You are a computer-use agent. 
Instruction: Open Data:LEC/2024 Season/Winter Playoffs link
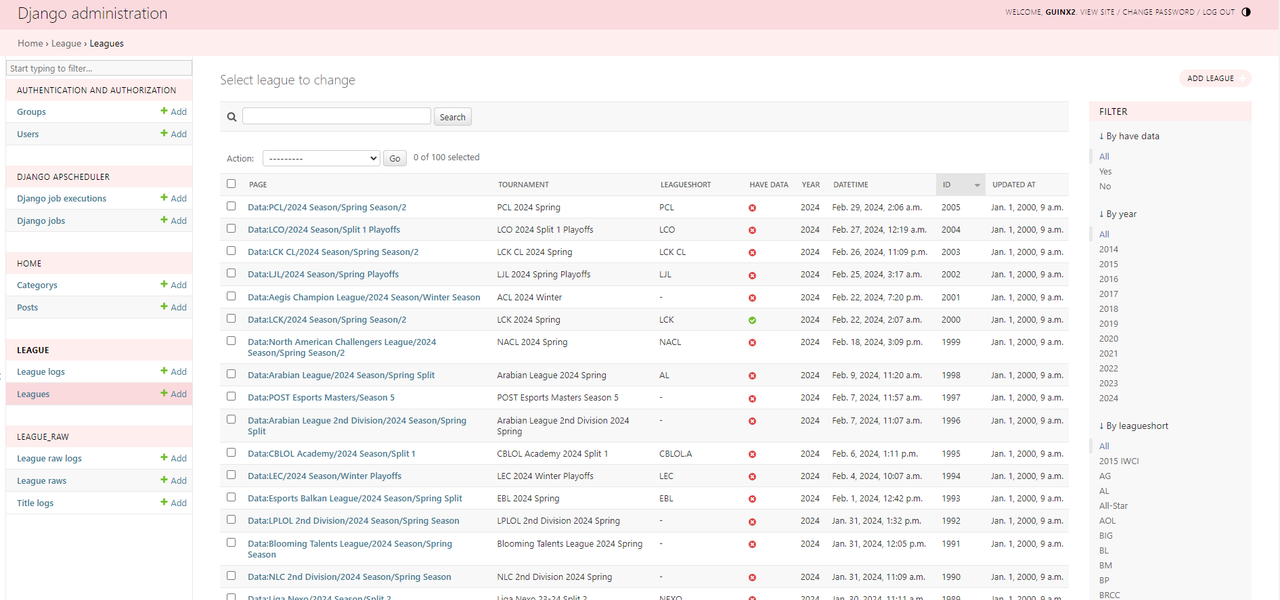pos(324,476)
